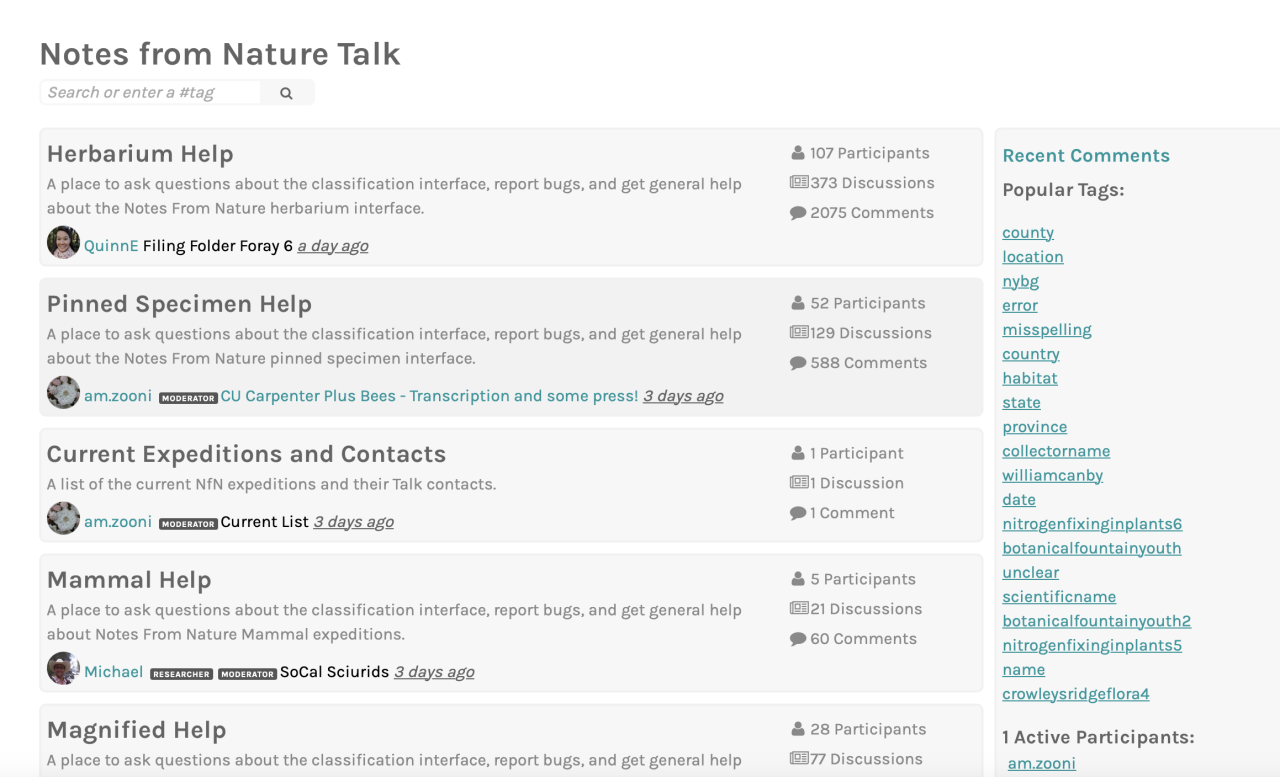The image size is (1280, 777).
Task: Open Current Expeditions and Contacts board
Action: [x=246, y=454]
